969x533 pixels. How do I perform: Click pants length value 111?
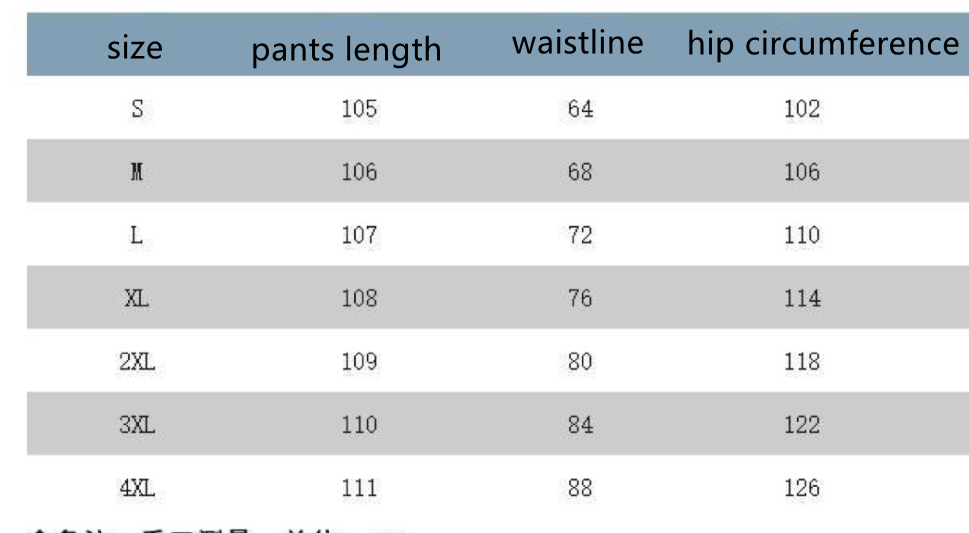coord(359,488)
